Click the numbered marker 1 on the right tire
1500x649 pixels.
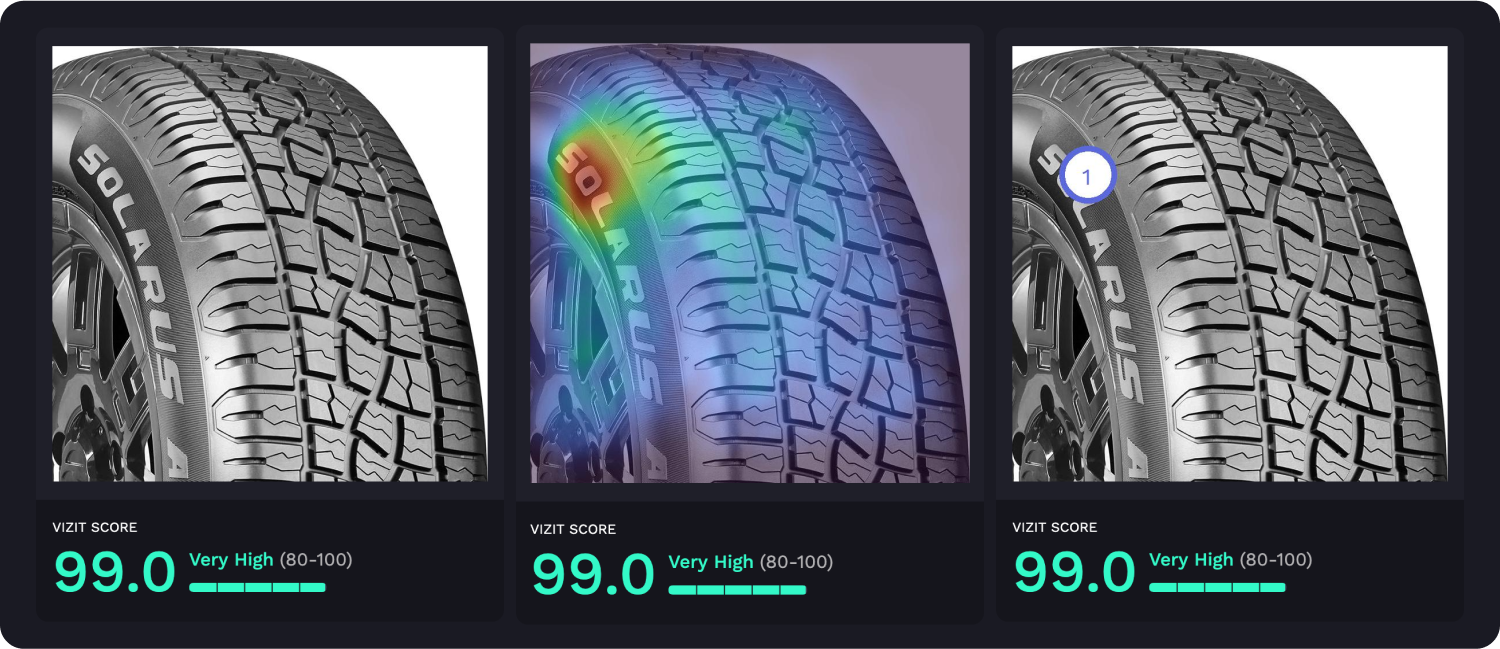(1087, 176)
